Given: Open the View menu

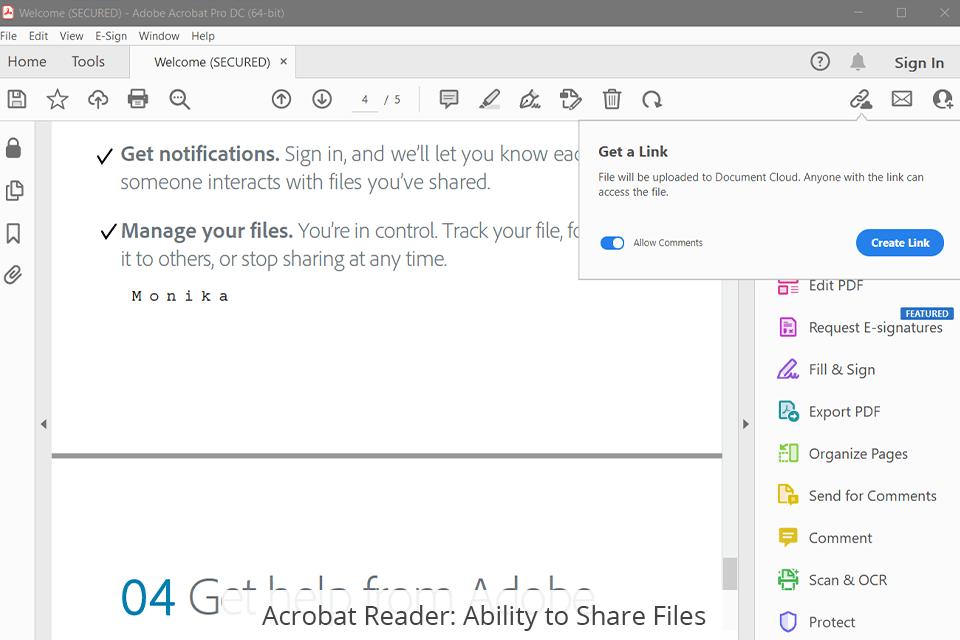Looking at the screenshot, I should (x=71, y=36).
